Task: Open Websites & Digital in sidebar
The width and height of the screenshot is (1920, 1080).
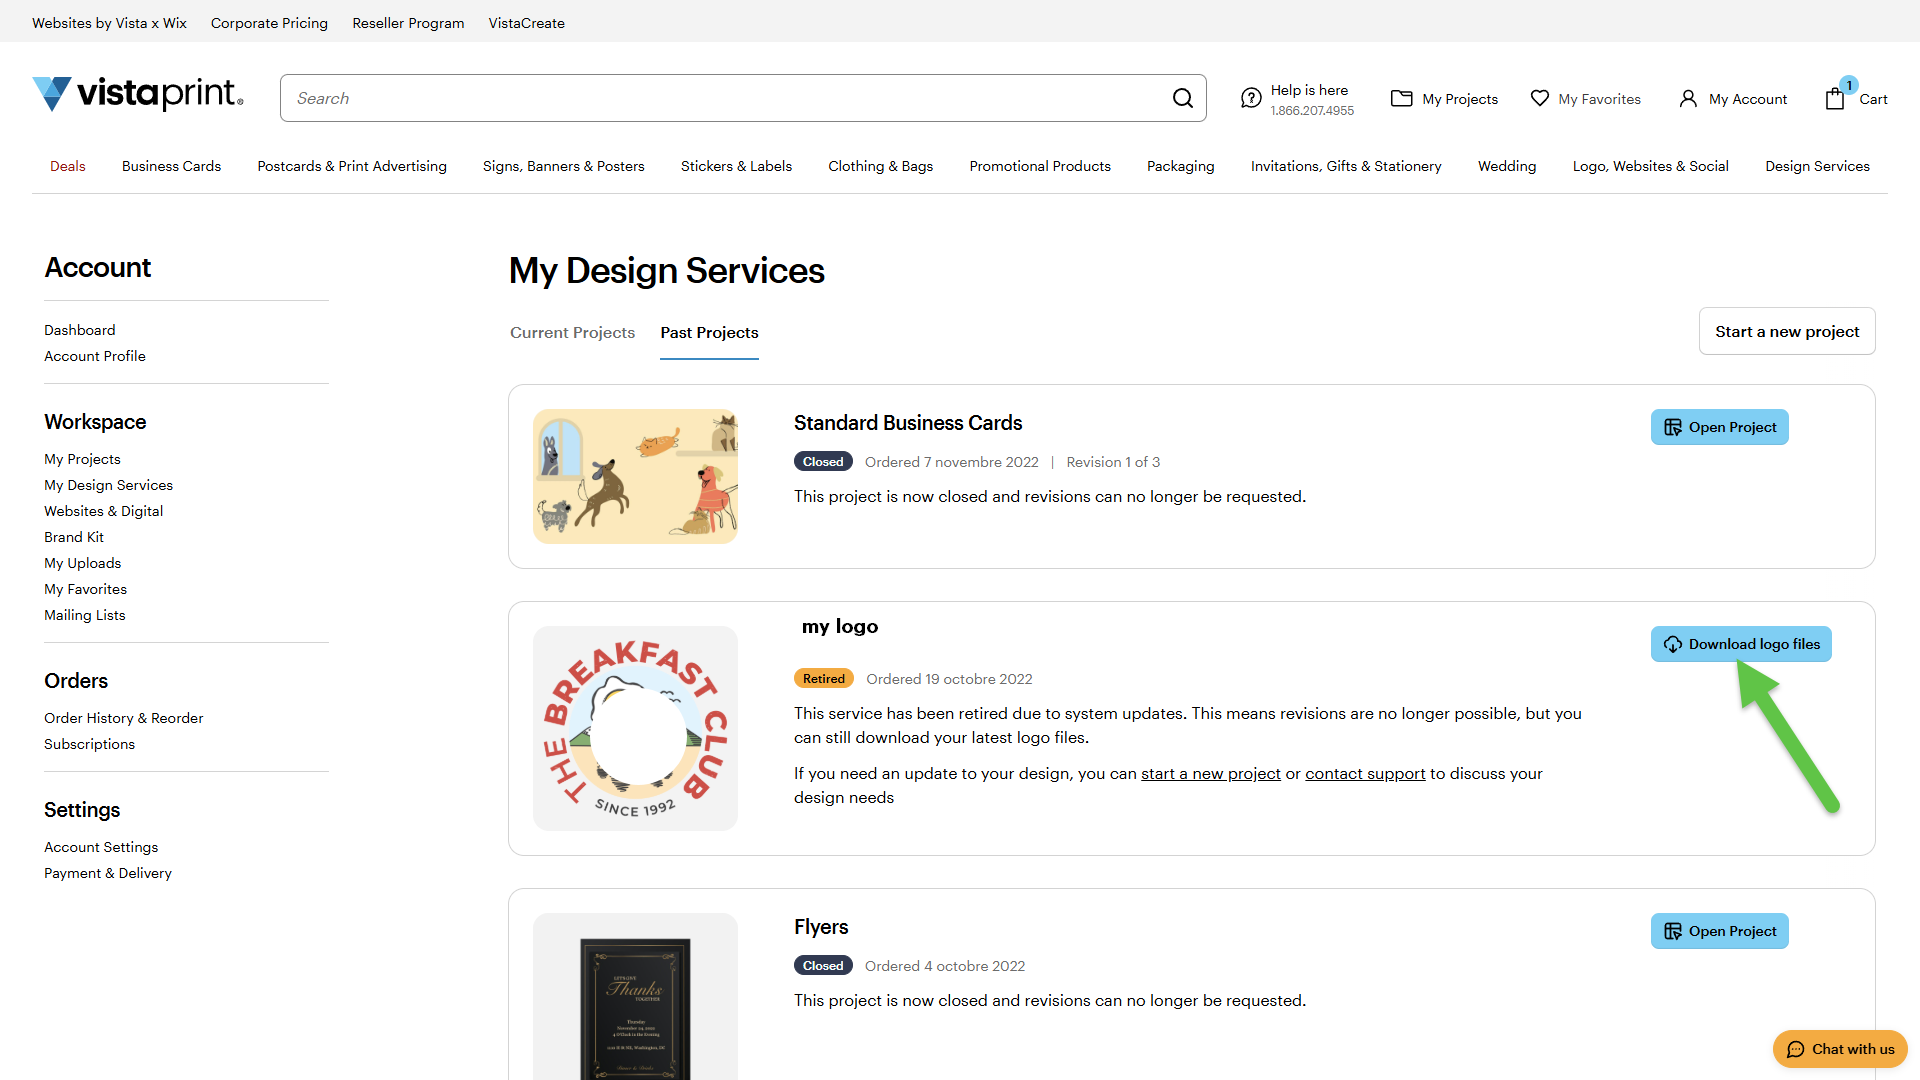Action: (103, 511)
